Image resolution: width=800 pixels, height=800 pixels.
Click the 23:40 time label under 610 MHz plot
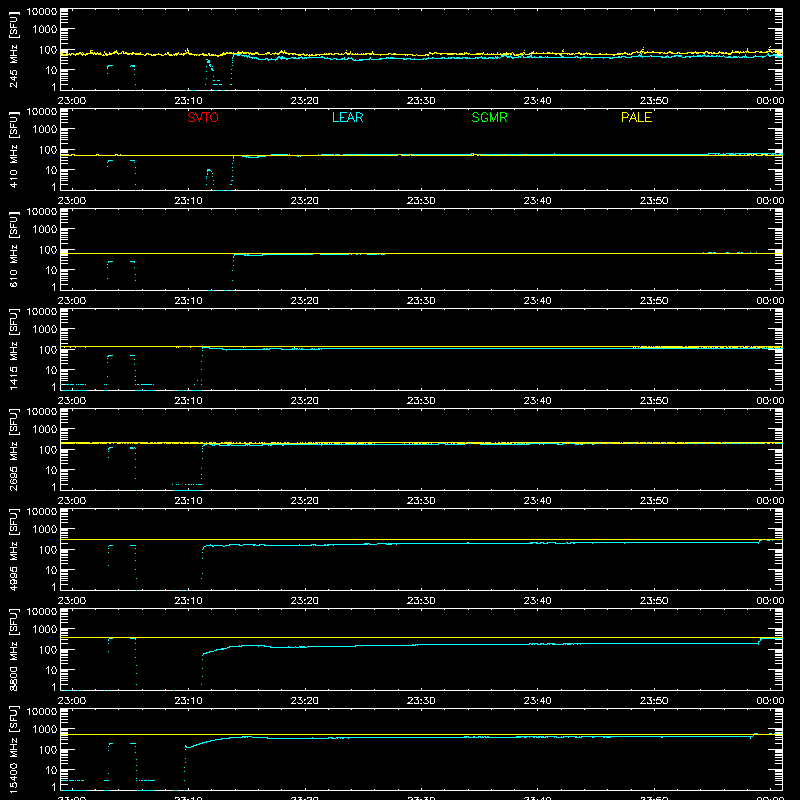pos(537,301)
